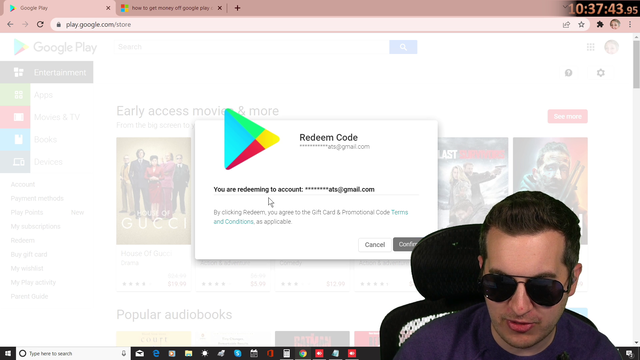Select the Movies & TV category

47,117
